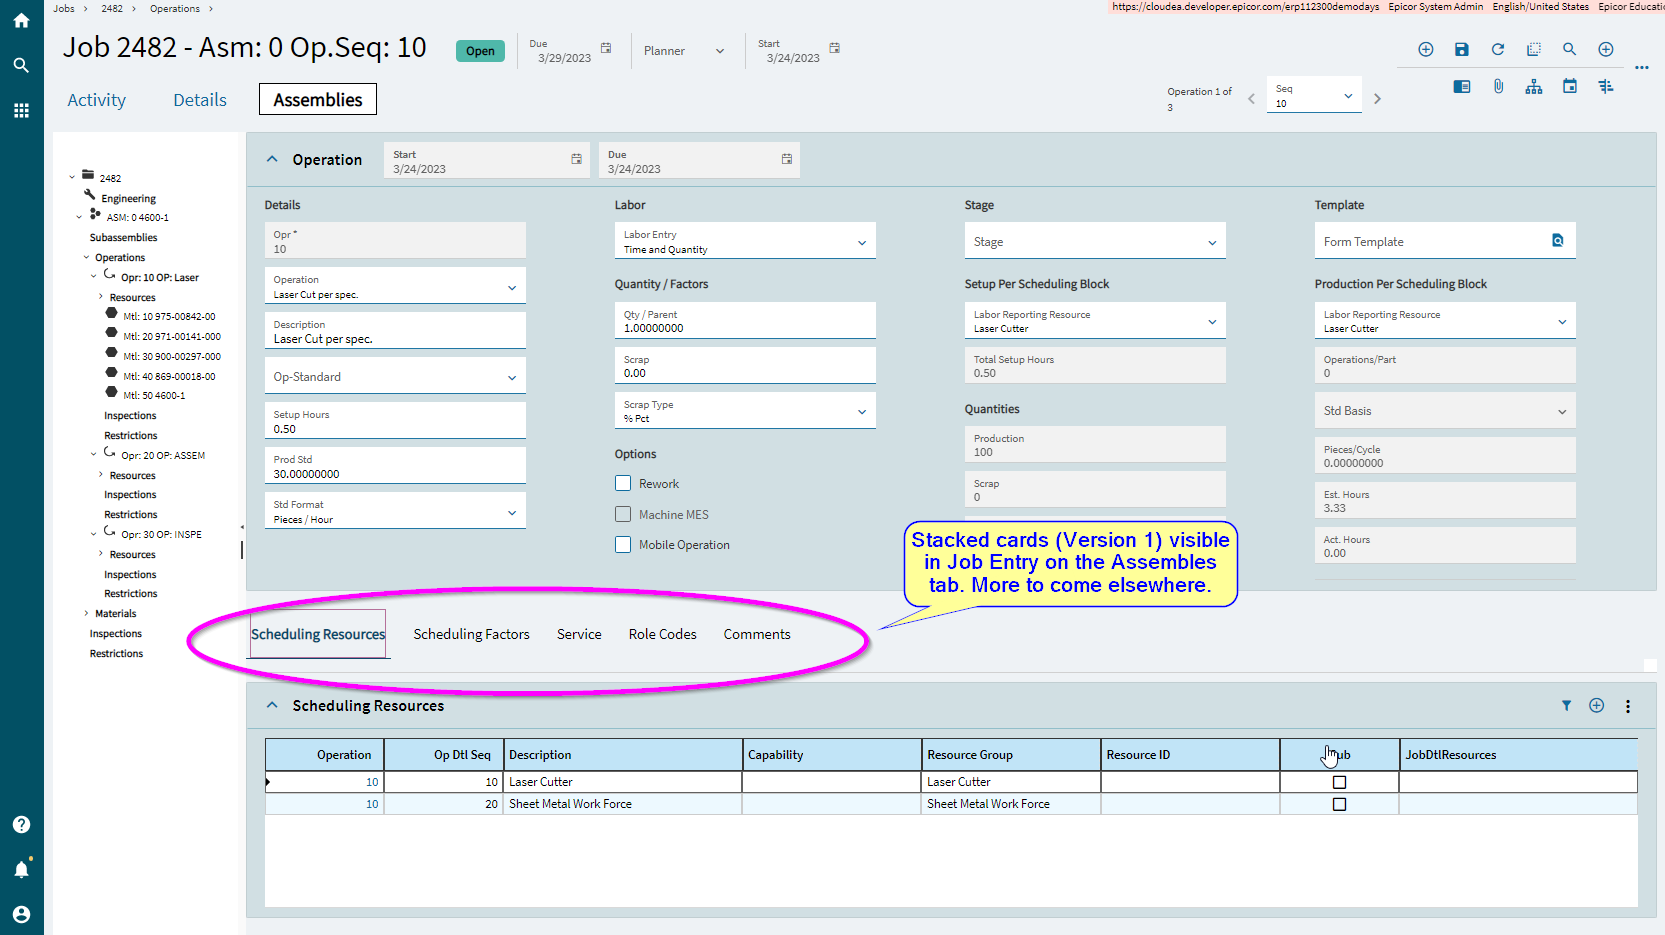Click the Save disk icon in the toolbar
1665x935 pixels.
1462,49
